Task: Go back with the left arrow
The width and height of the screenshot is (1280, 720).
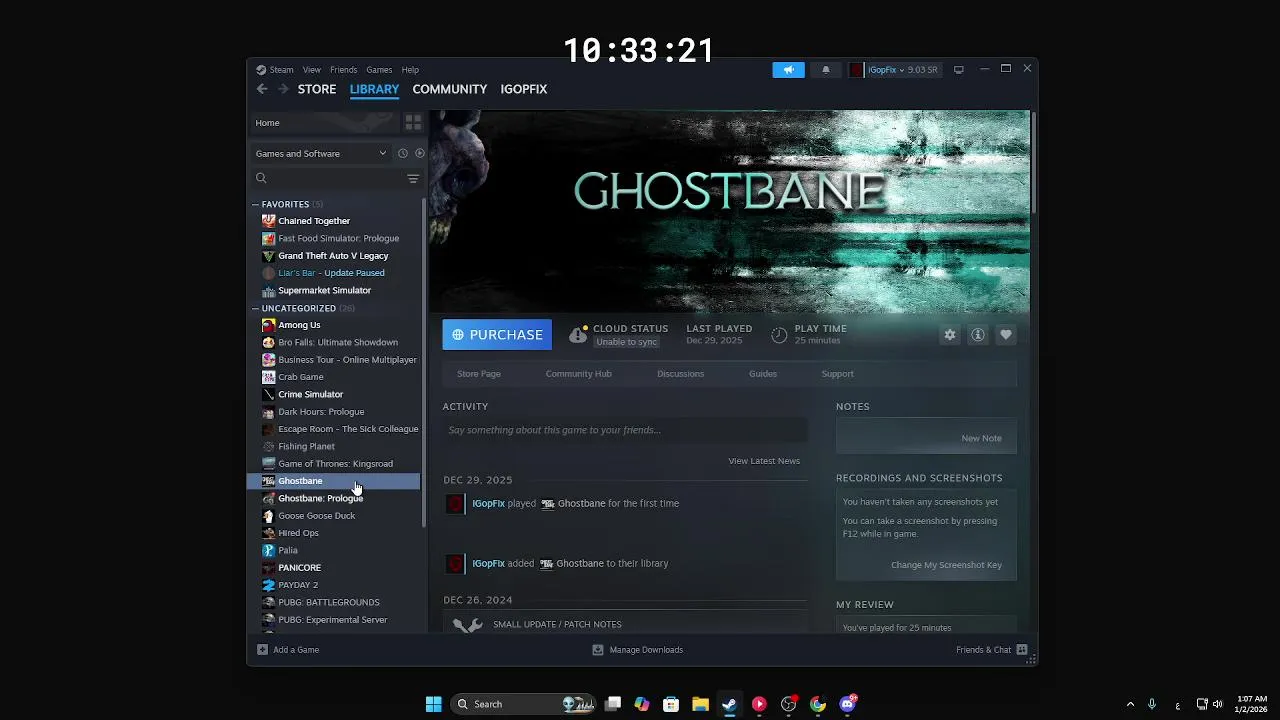Action: pyautogui.click(x=262, y=89)
